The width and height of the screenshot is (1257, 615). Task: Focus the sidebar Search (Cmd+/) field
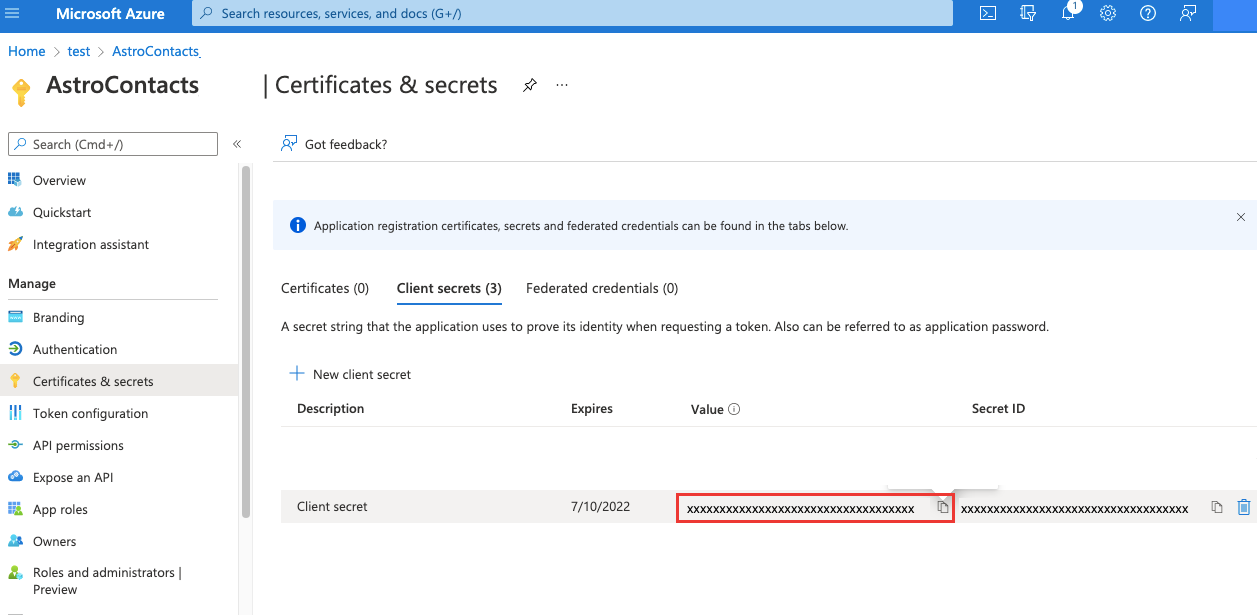tap(113, 144)
